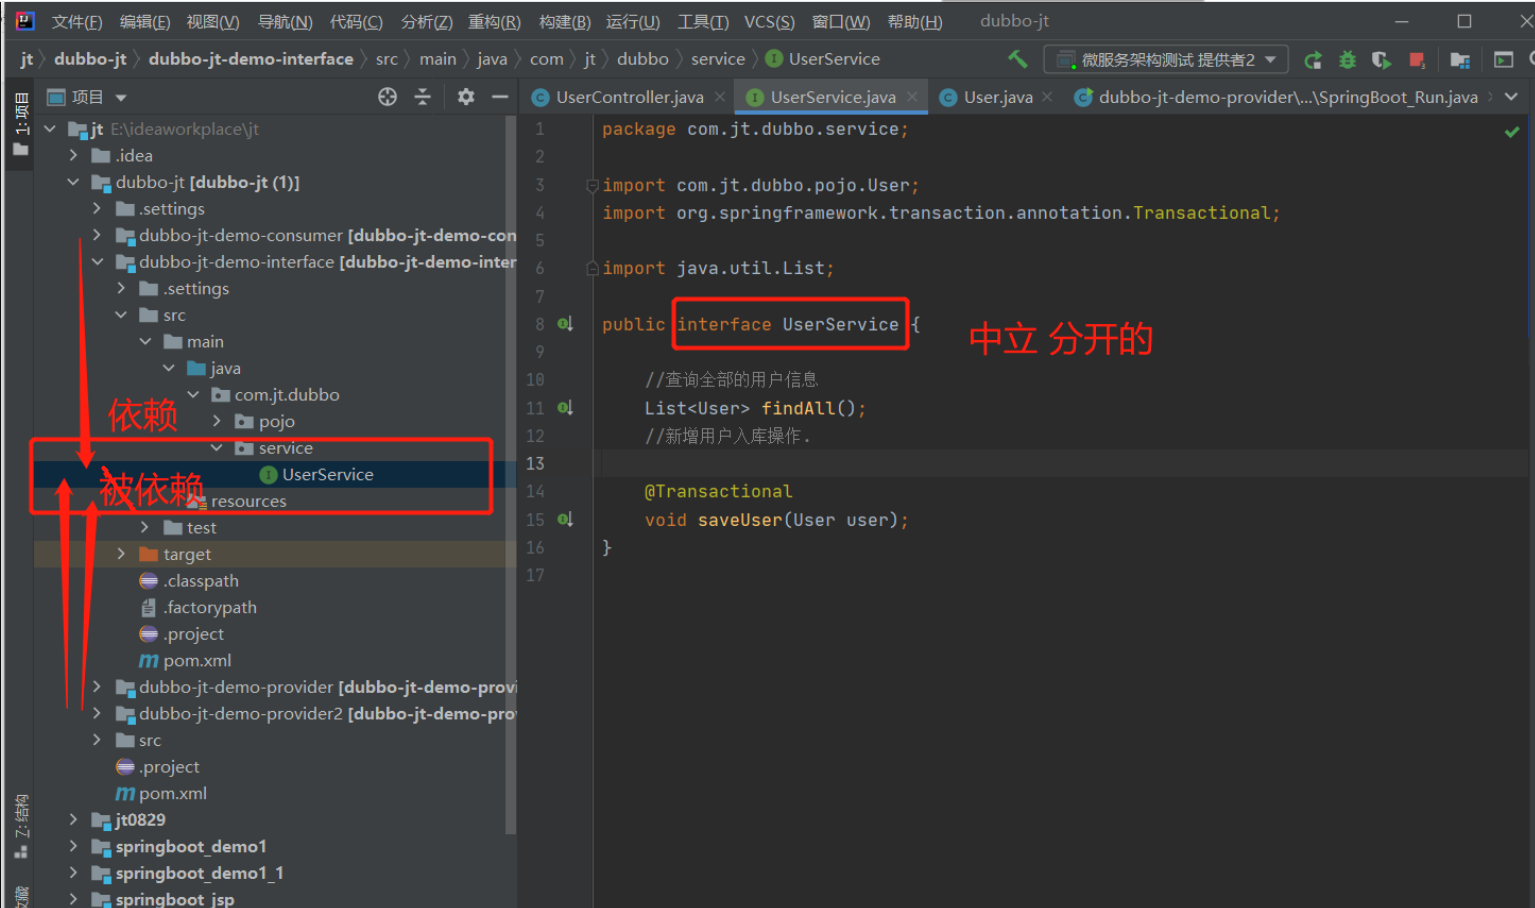Collapse the jt root project node
The height and width of the screenshot is (908, 1535).
[x=49, y=129]
